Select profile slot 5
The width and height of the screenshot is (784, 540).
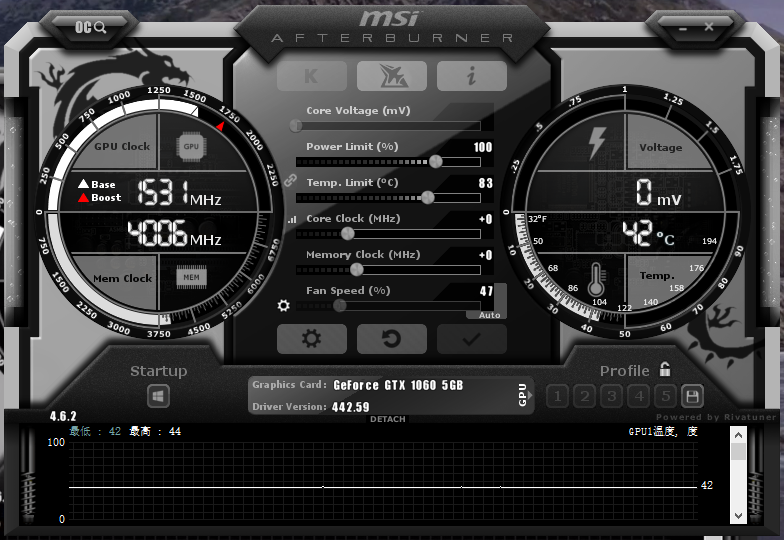(666, 397)
